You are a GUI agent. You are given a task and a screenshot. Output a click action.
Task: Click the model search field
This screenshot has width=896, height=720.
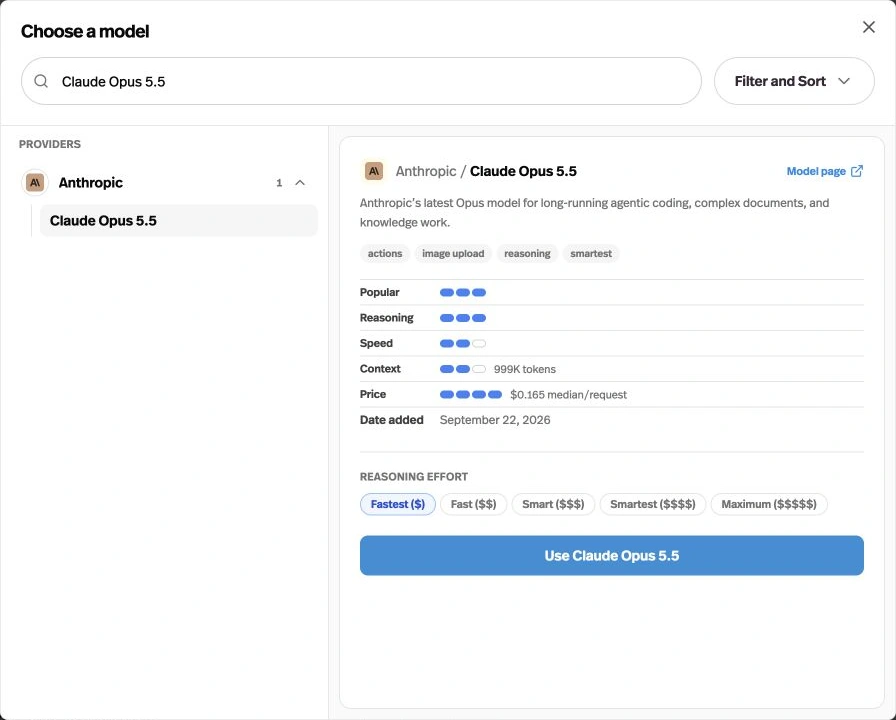361,81
